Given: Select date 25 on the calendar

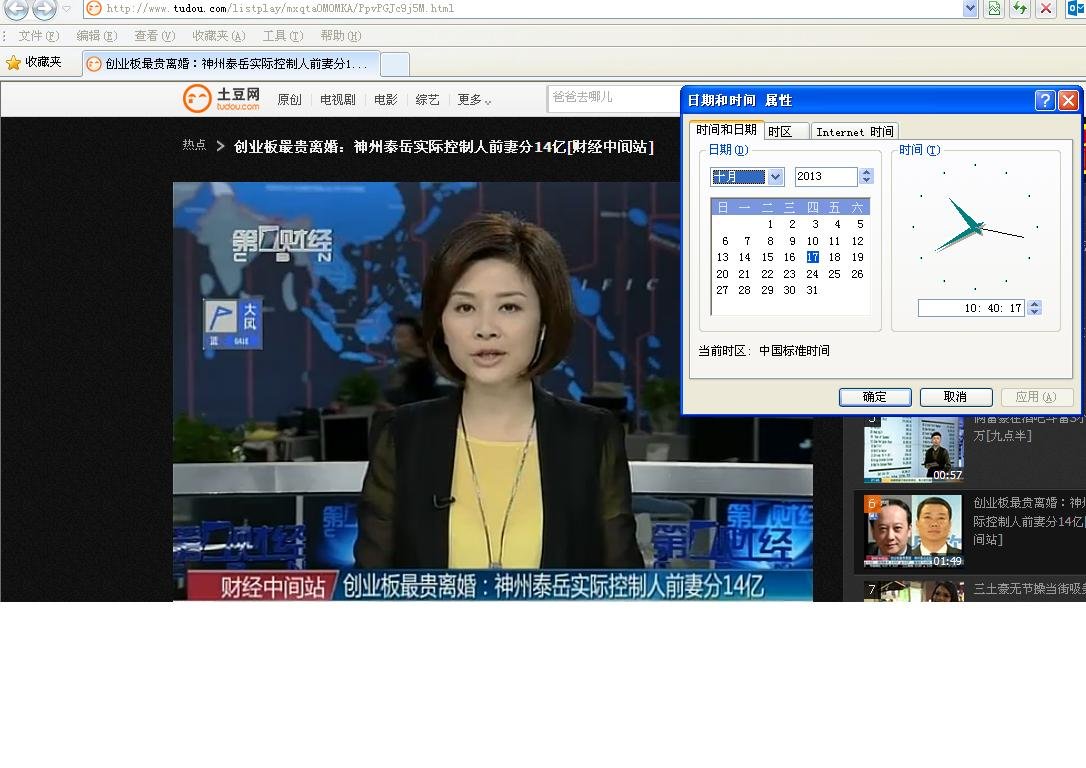Looking at the screenshot, I should click(x=834, y=273).
